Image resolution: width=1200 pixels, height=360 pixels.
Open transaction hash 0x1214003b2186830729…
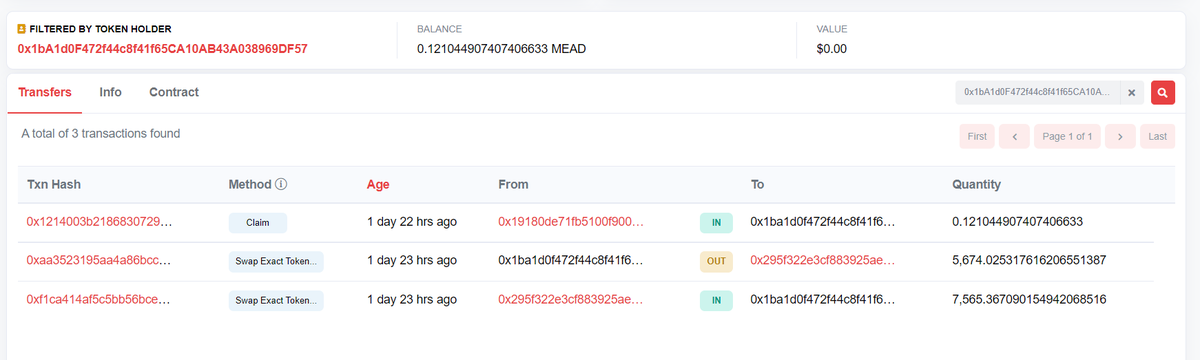(x=99, y=222)
